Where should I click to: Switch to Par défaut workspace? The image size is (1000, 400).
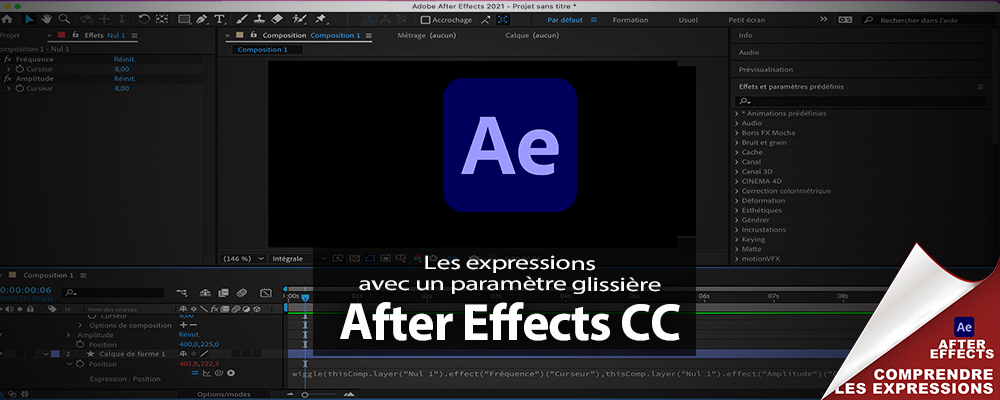click(x=565, y=20)
